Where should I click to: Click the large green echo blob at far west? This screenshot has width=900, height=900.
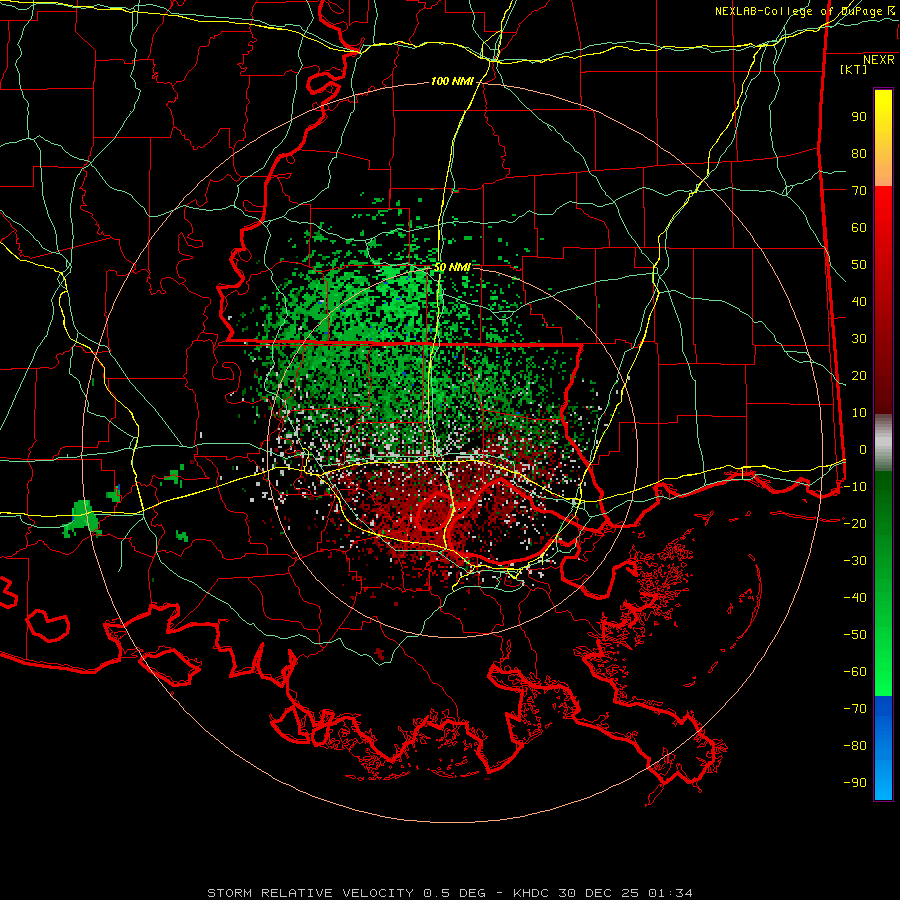pyautogui.click(x=82, y=517)
